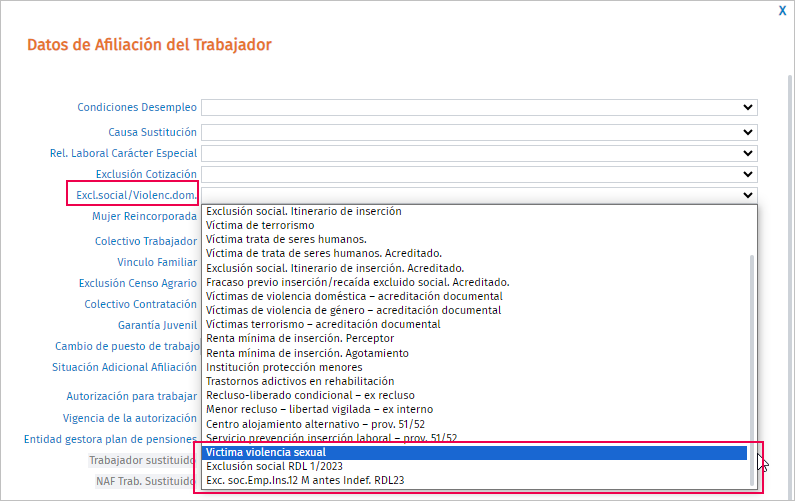Click the Excl.social/Violenc.dom. label
The height and width of the screenshot is (501, 795).
pos(136,195)
